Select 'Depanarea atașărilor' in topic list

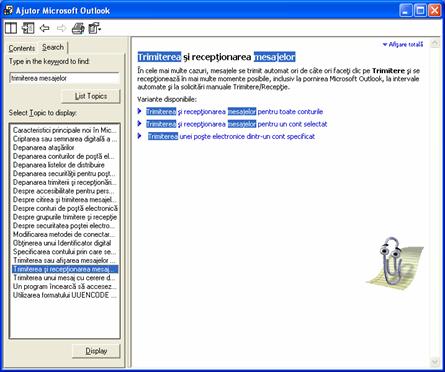(x=44, y=148)
